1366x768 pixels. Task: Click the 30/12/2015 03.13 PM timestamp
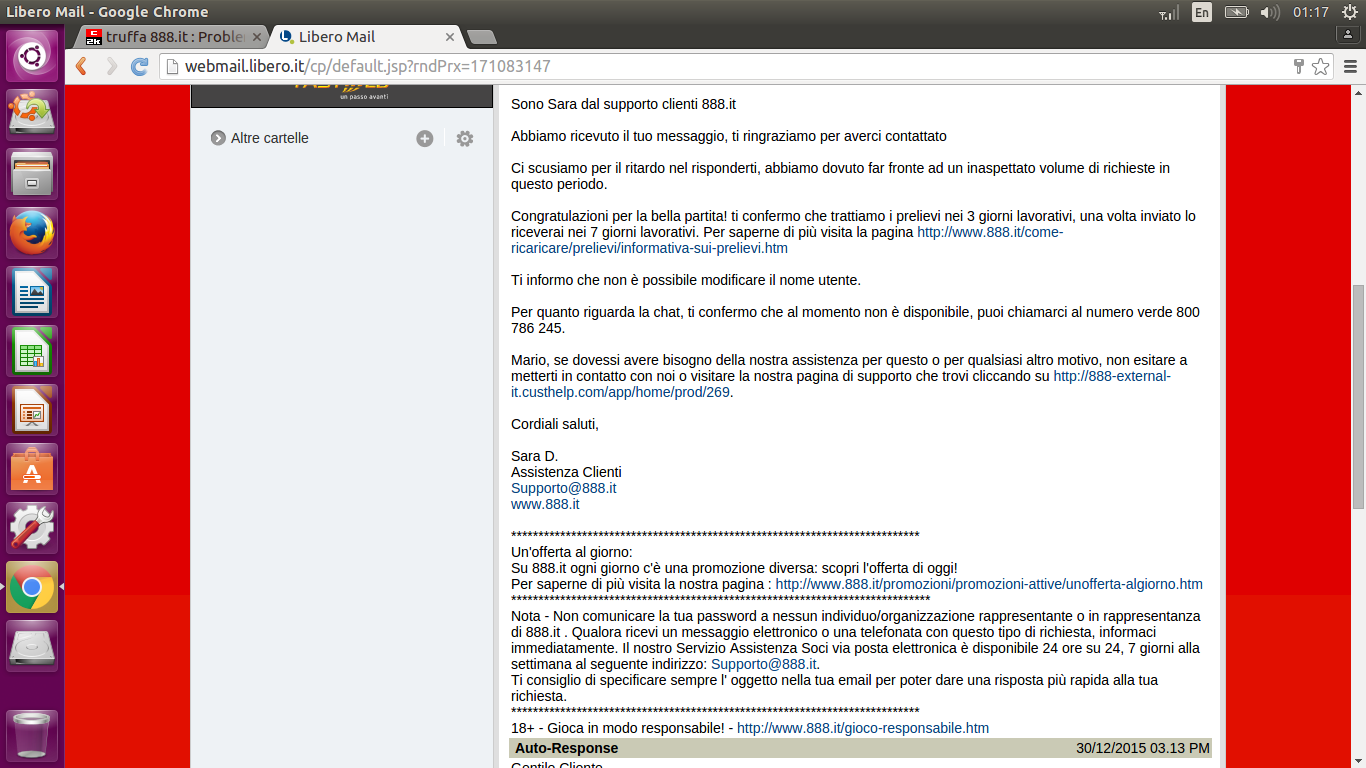(x=1143, y=748)
